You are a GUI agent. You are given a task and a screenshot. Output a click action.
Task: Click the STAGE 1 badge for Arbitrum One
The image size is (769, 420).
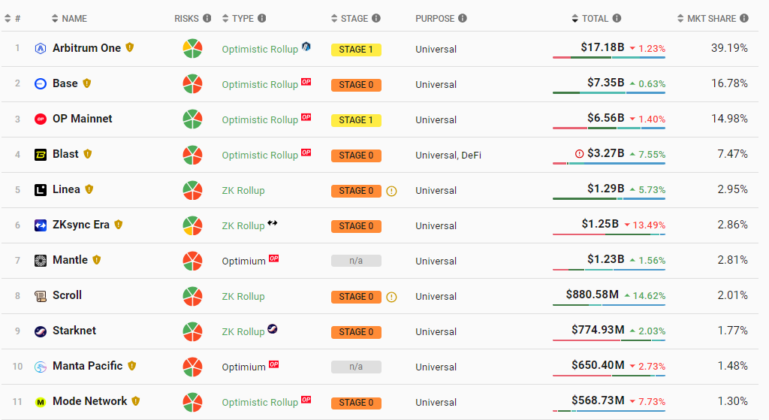coord(356,49)
